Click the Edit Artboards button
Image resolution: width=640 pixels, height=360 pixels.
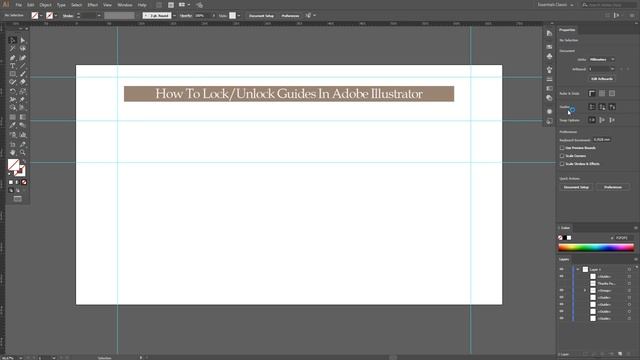click(x=602, y=79)
